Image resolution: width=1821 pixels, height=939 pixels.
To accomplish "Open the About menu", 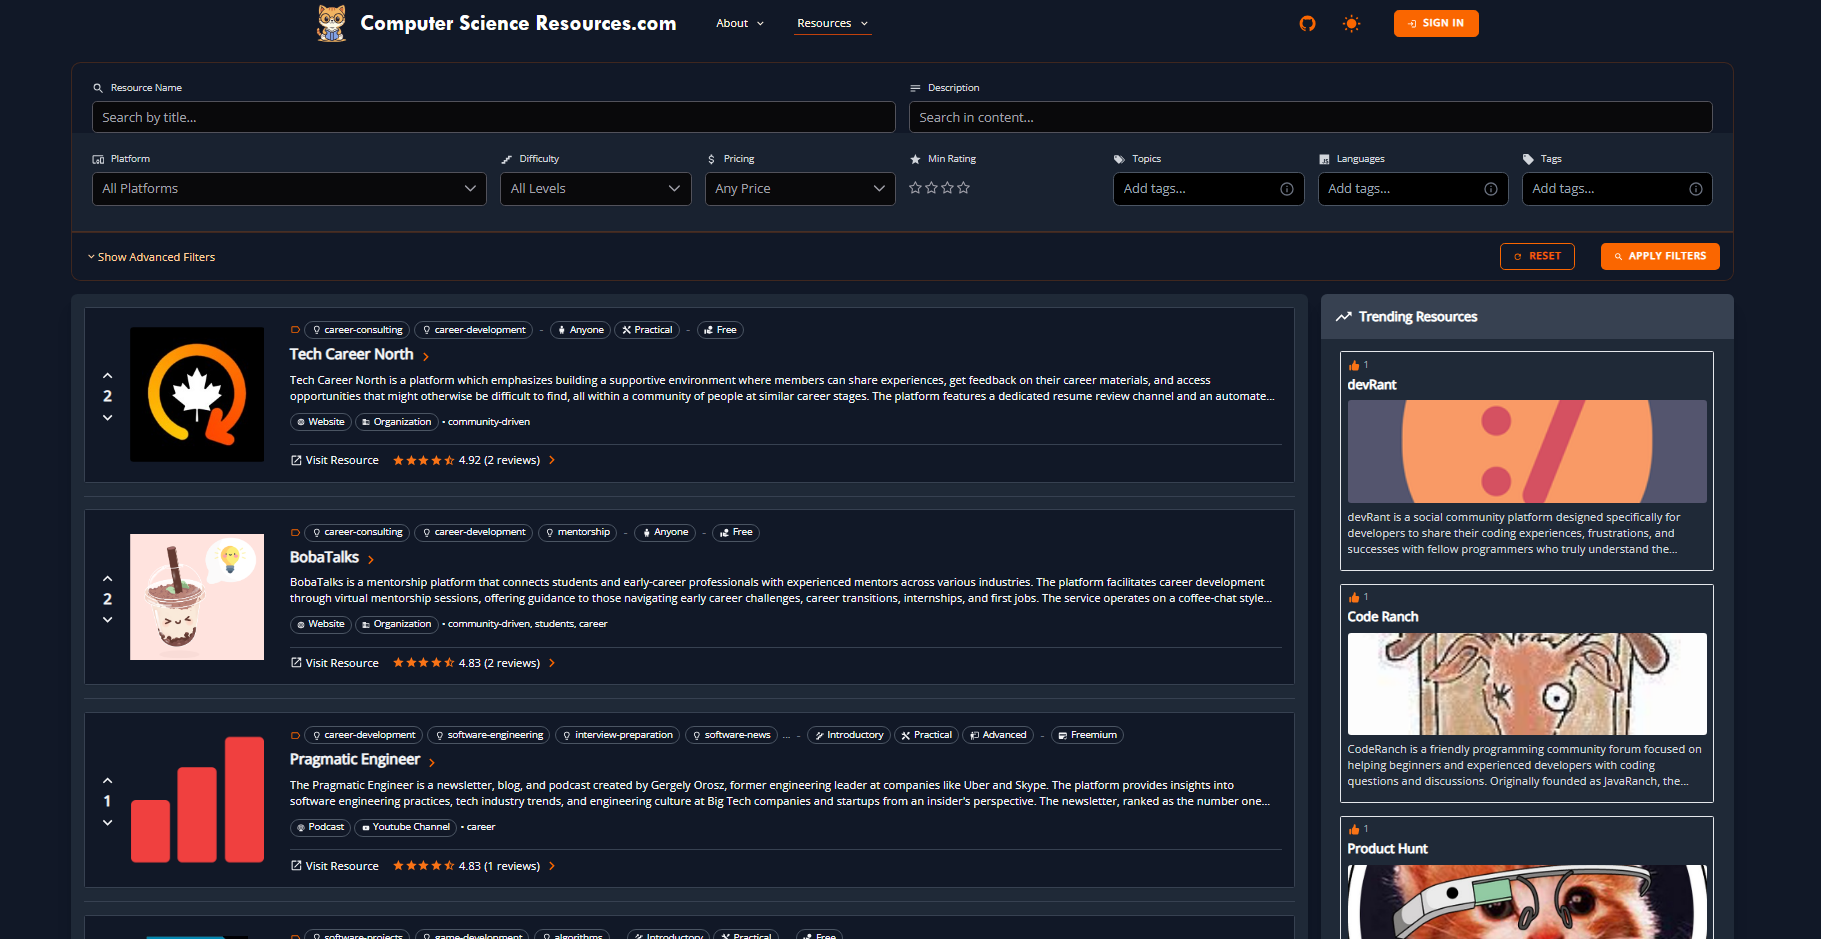I will (739, 23).
